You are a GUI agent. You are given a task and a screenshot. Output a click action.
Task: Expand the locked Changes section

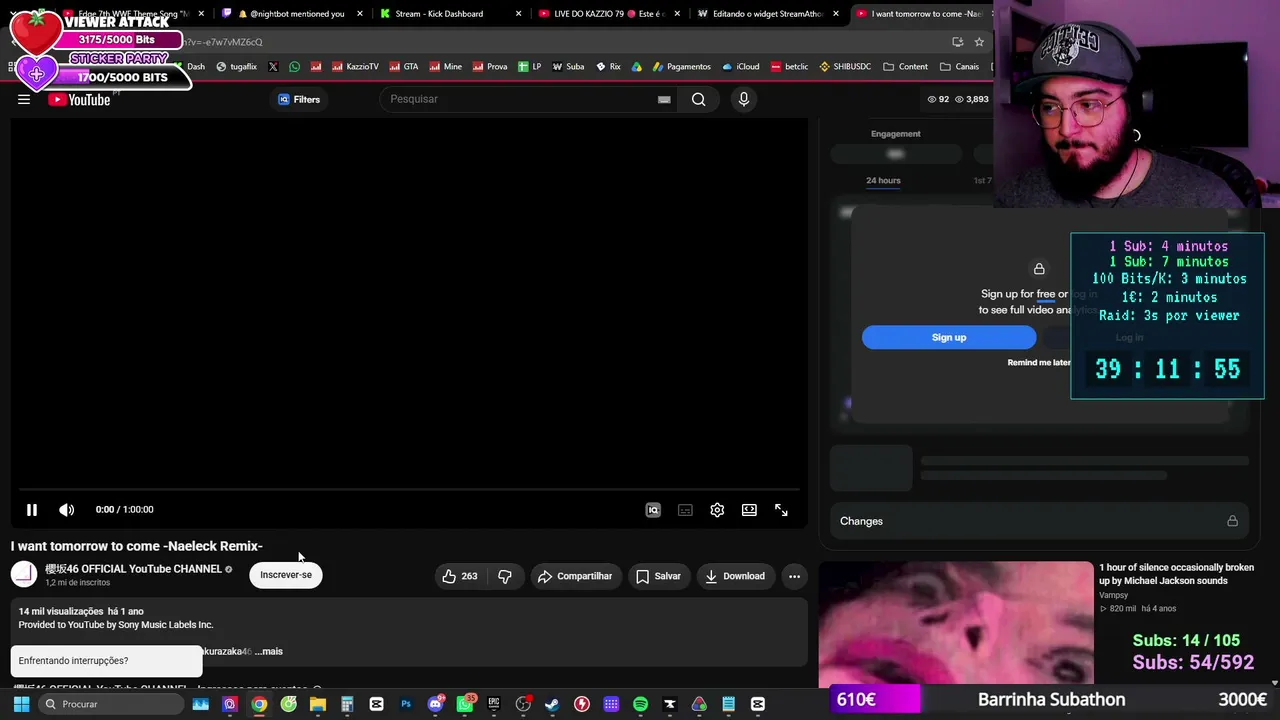pos(1041,521)
